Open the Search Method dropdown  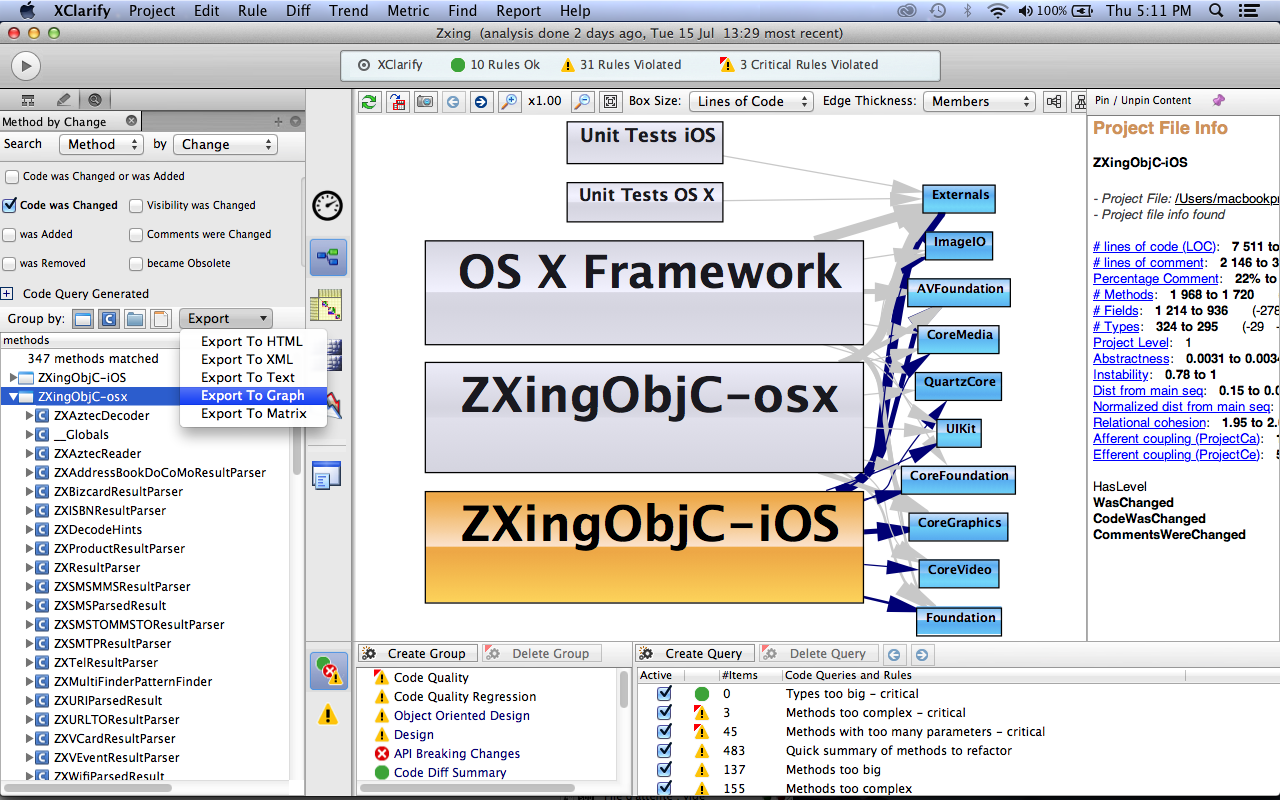[101, 144]
